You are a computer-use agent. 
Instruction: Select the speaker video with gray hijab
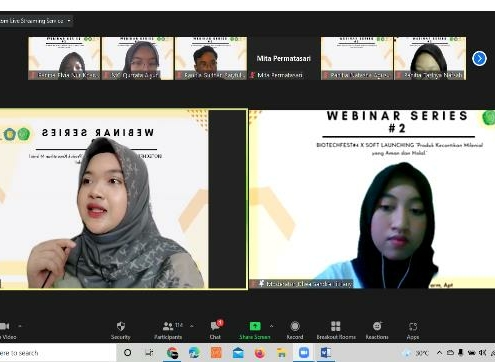[123, 199]
